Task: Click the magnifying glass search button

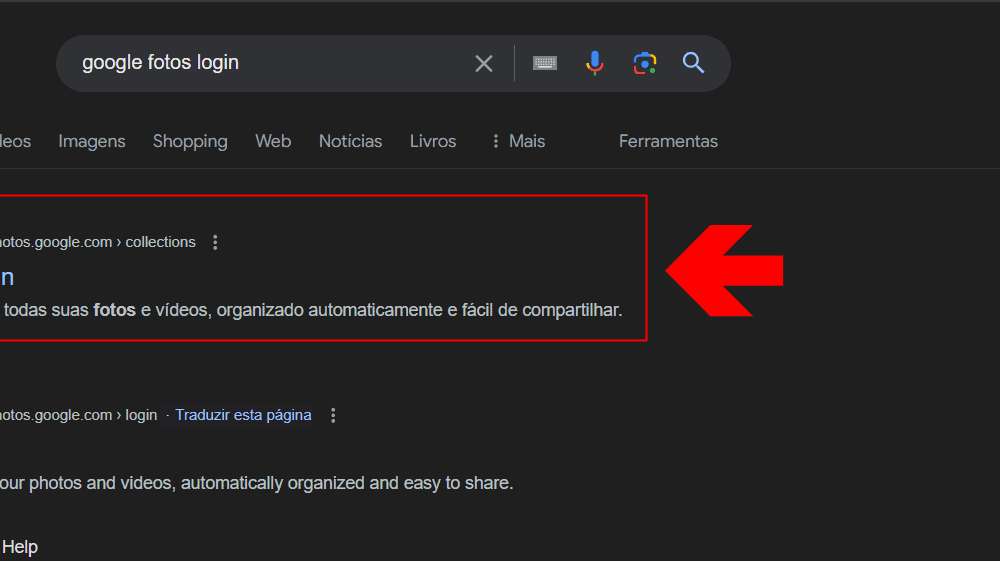Action: 694,64
